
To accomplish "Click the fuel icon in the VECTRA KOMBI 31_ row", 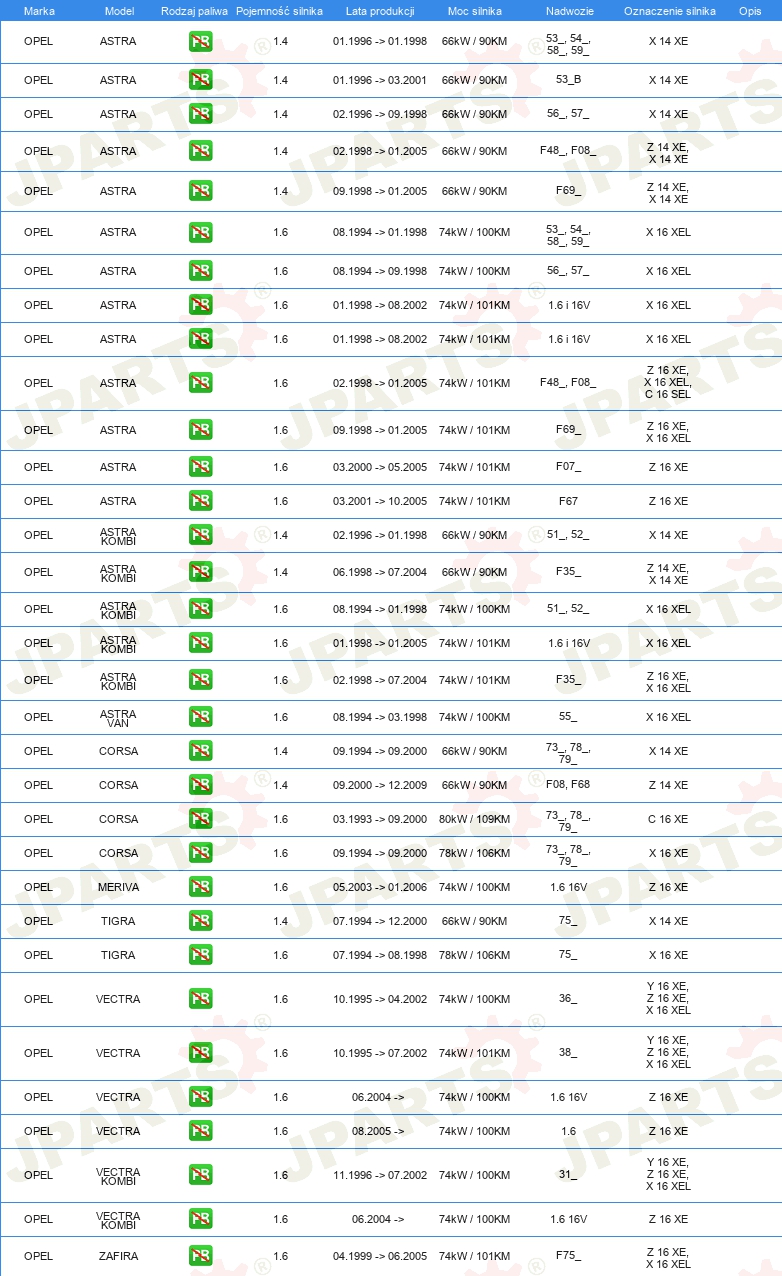I will tap(200, 1175).
